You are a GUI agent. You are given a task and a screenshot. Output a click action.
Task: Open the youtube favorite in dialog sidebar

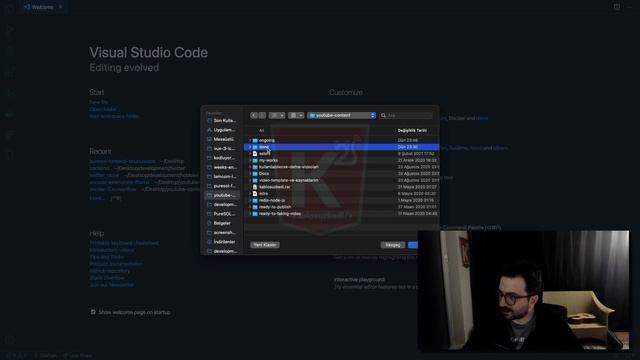tap(222, 196)
